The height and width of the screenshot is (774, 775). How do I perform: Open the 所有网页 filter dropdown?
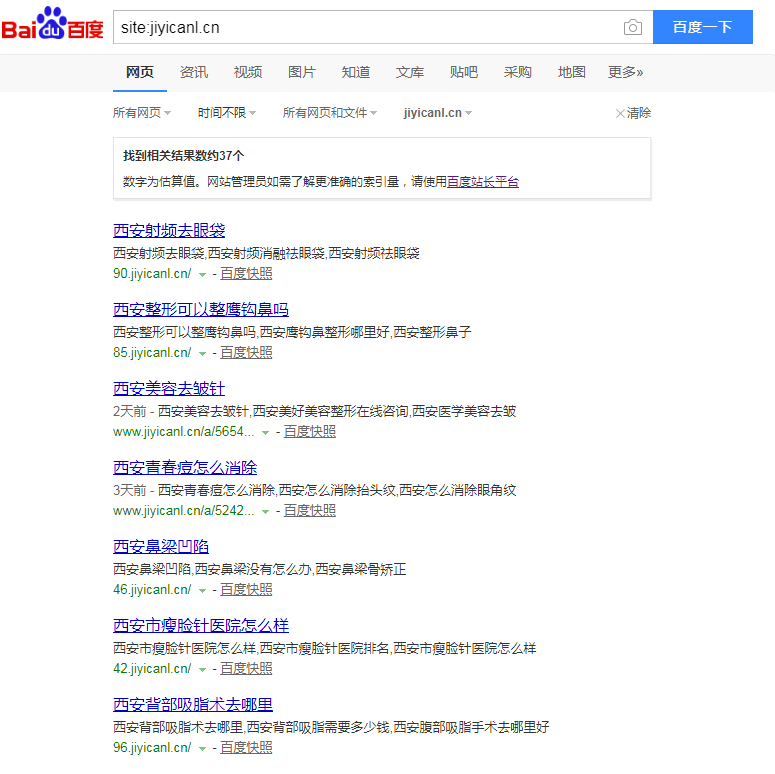[142, 113]
